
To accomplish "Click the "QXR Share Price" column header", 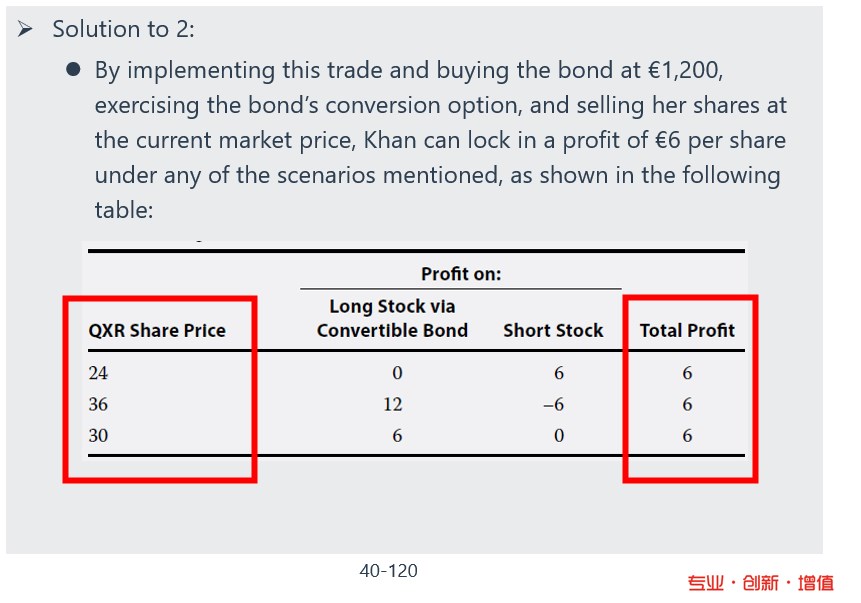I will (157, 330).
